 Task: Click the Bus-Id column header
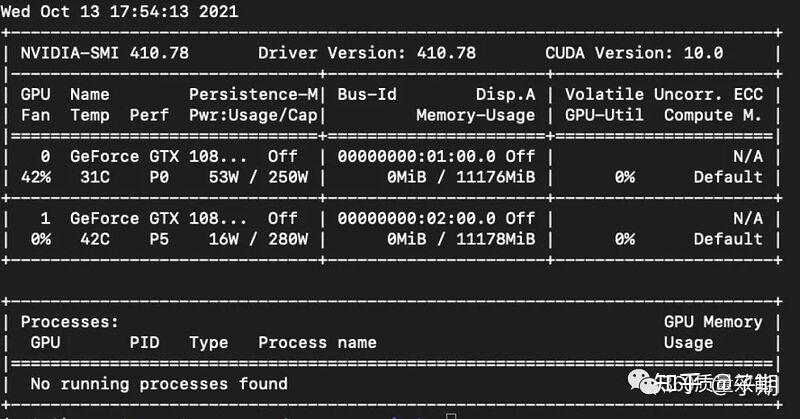tap(367, 94)
